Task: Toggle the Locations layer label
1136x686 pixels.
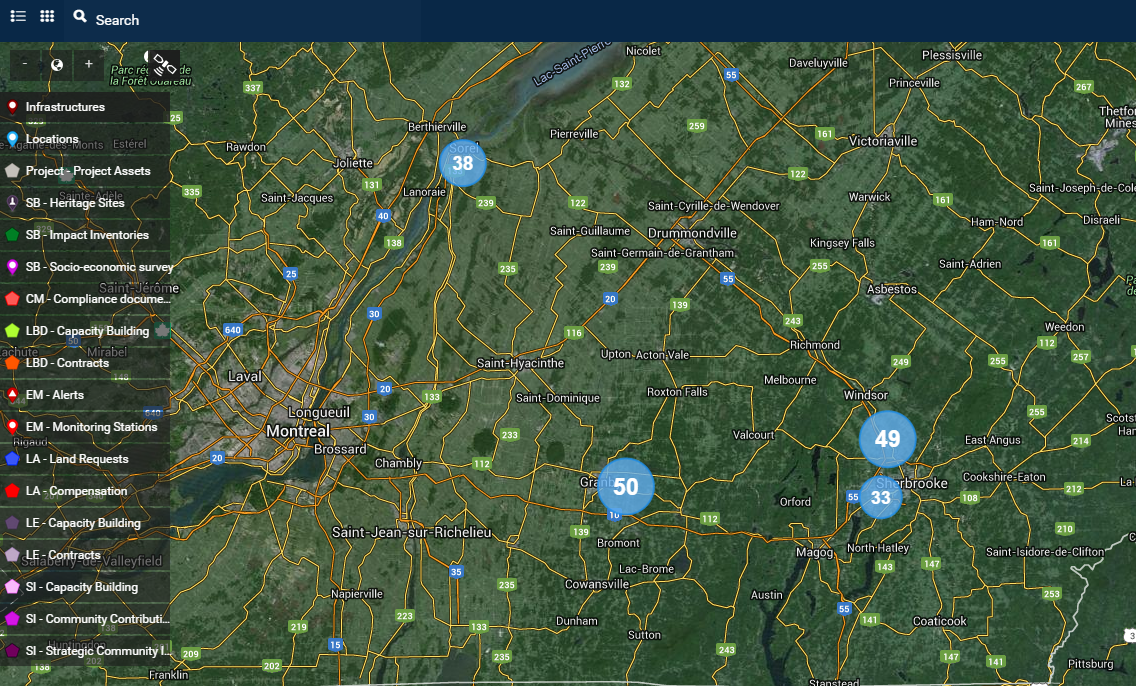Action: (52, 139)
